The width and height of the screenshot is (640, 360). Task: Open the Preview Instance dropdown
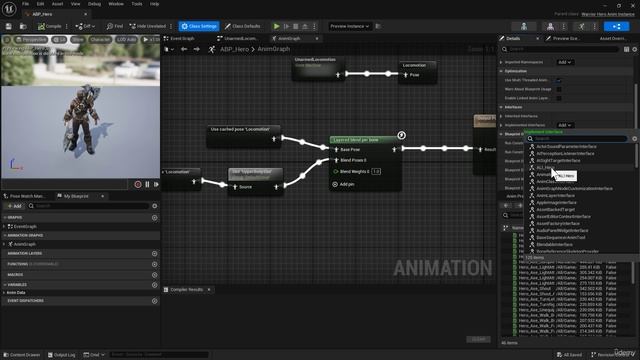click(x=349, y=26)
